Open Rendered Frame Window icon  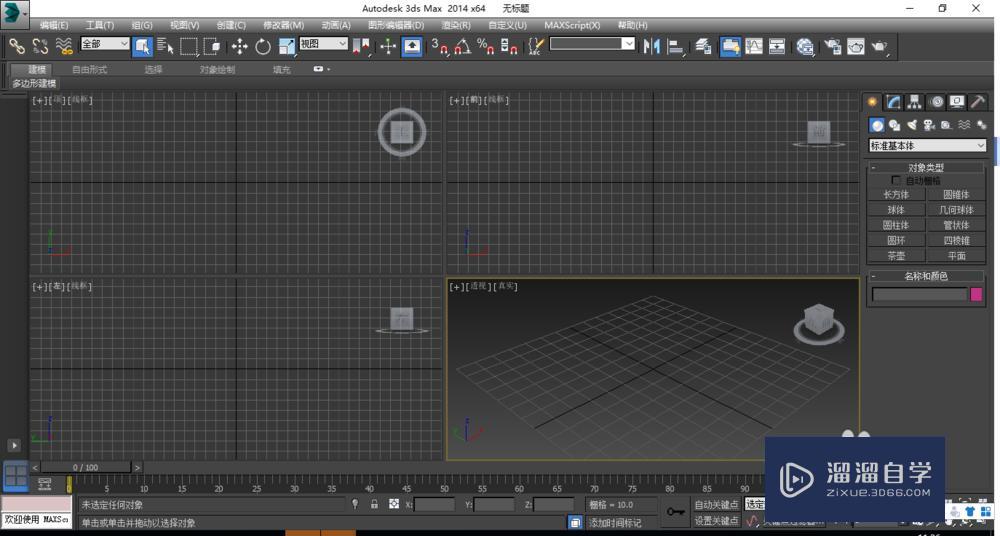point(856,46)
